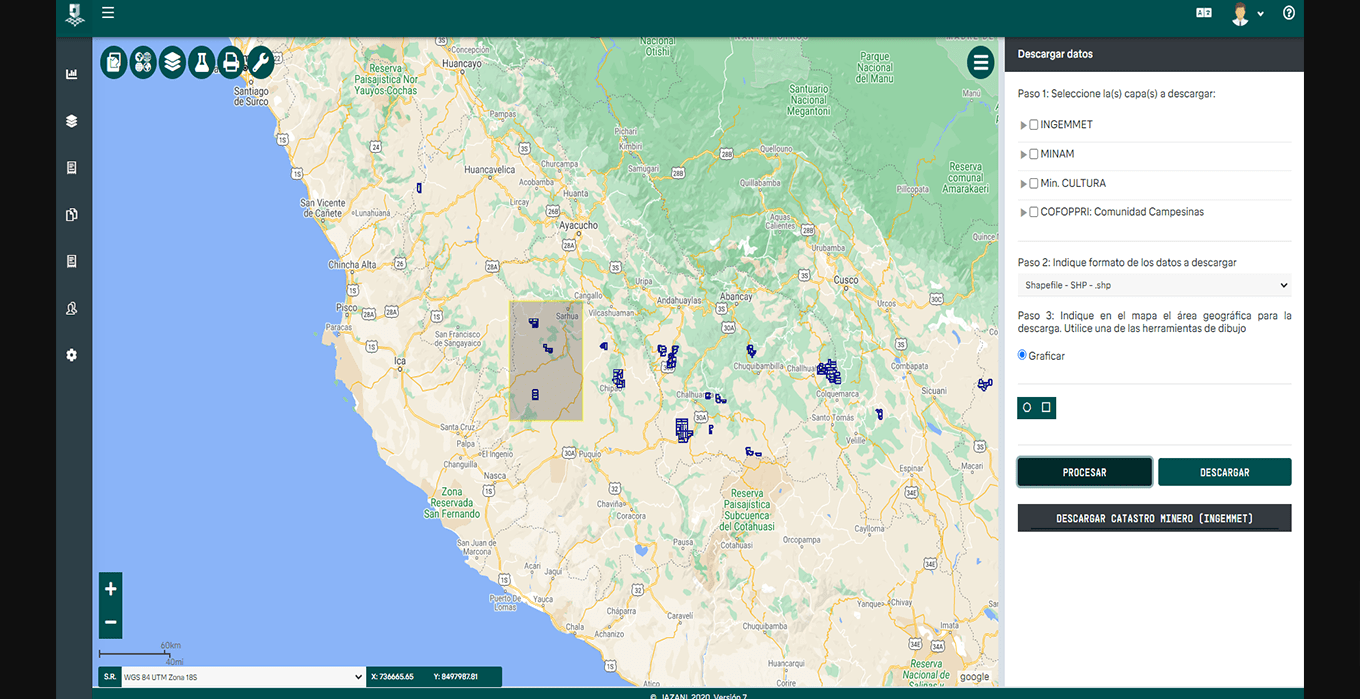This screenshot has width=1360, height=699.
Task: Open the globe basemap tool on the map
Action: 144,62
